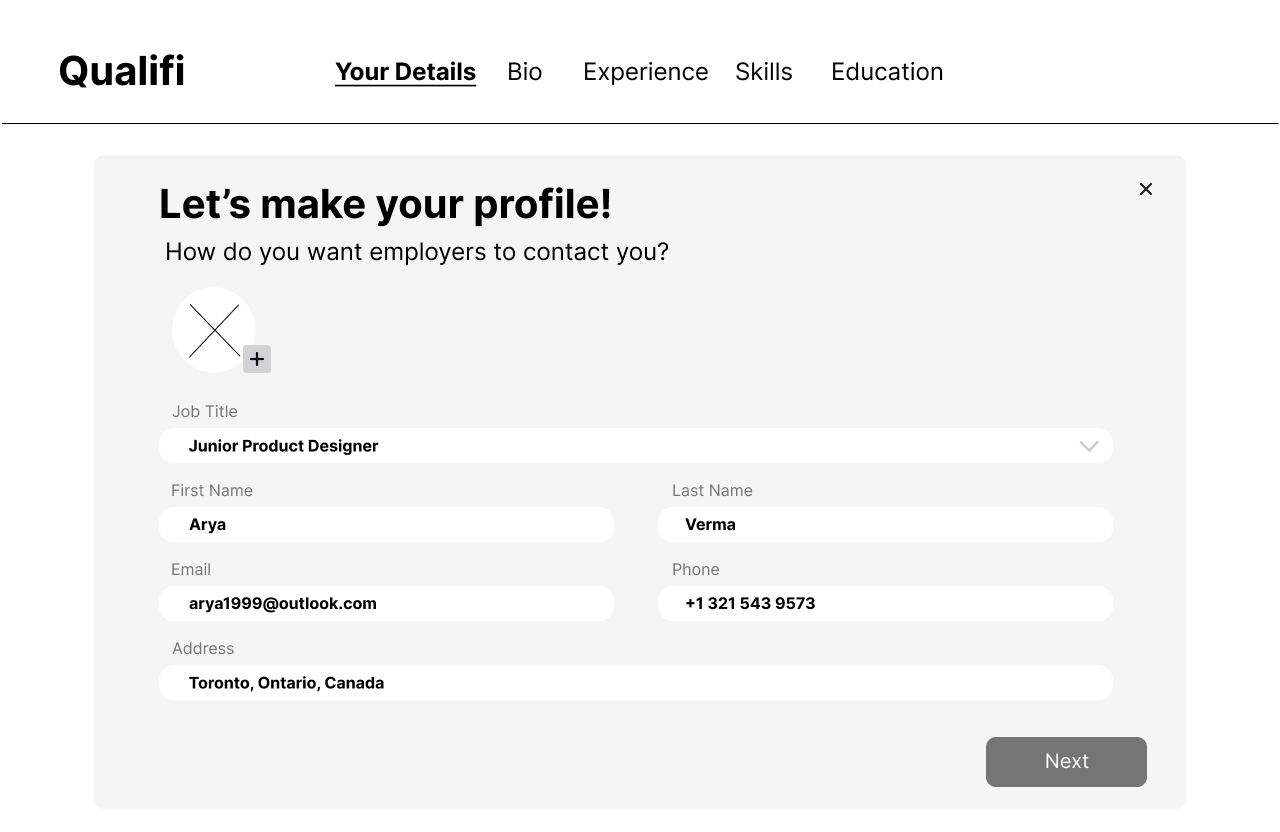Open the Experience tab

coord(645,72)
